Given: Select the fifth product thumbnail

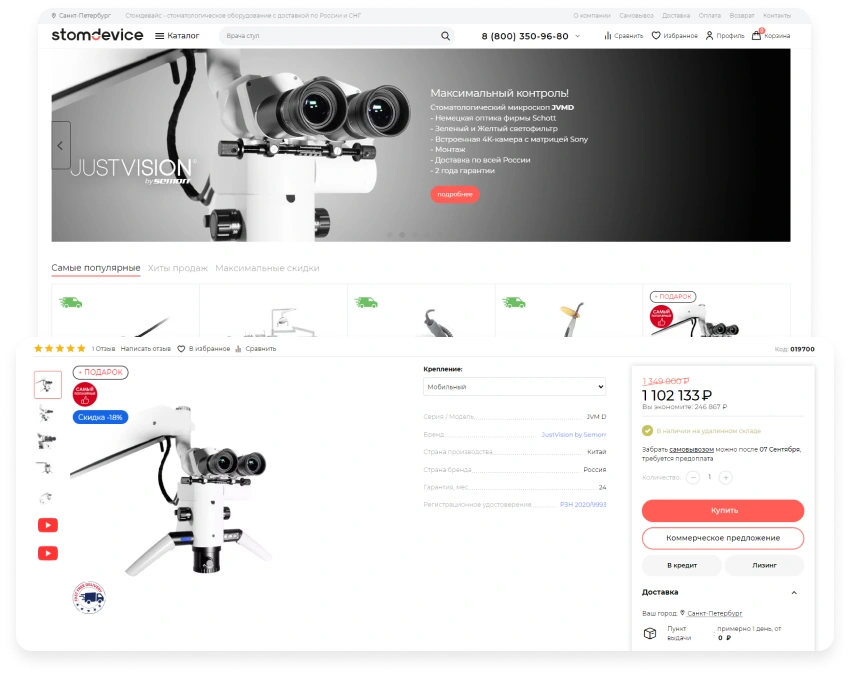Looking at the screenshot, I should pyautogui.click(x=47, y=497).
